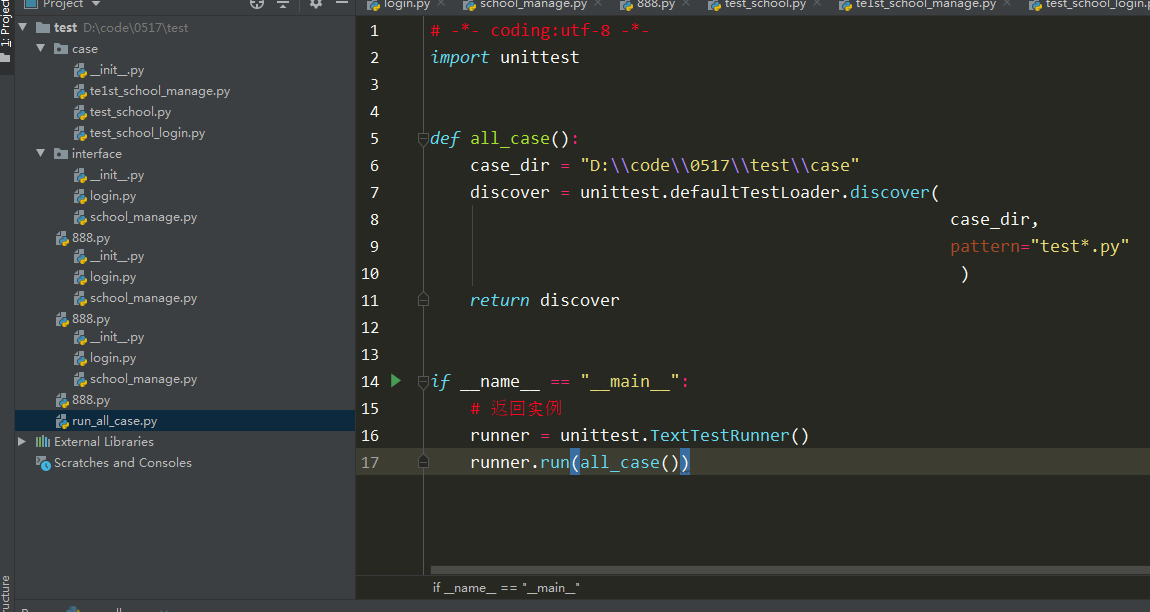The width and height of the screenshot is (1150, 612).
Task: Click line number 7 in the gutter
Action: point(374,192)
